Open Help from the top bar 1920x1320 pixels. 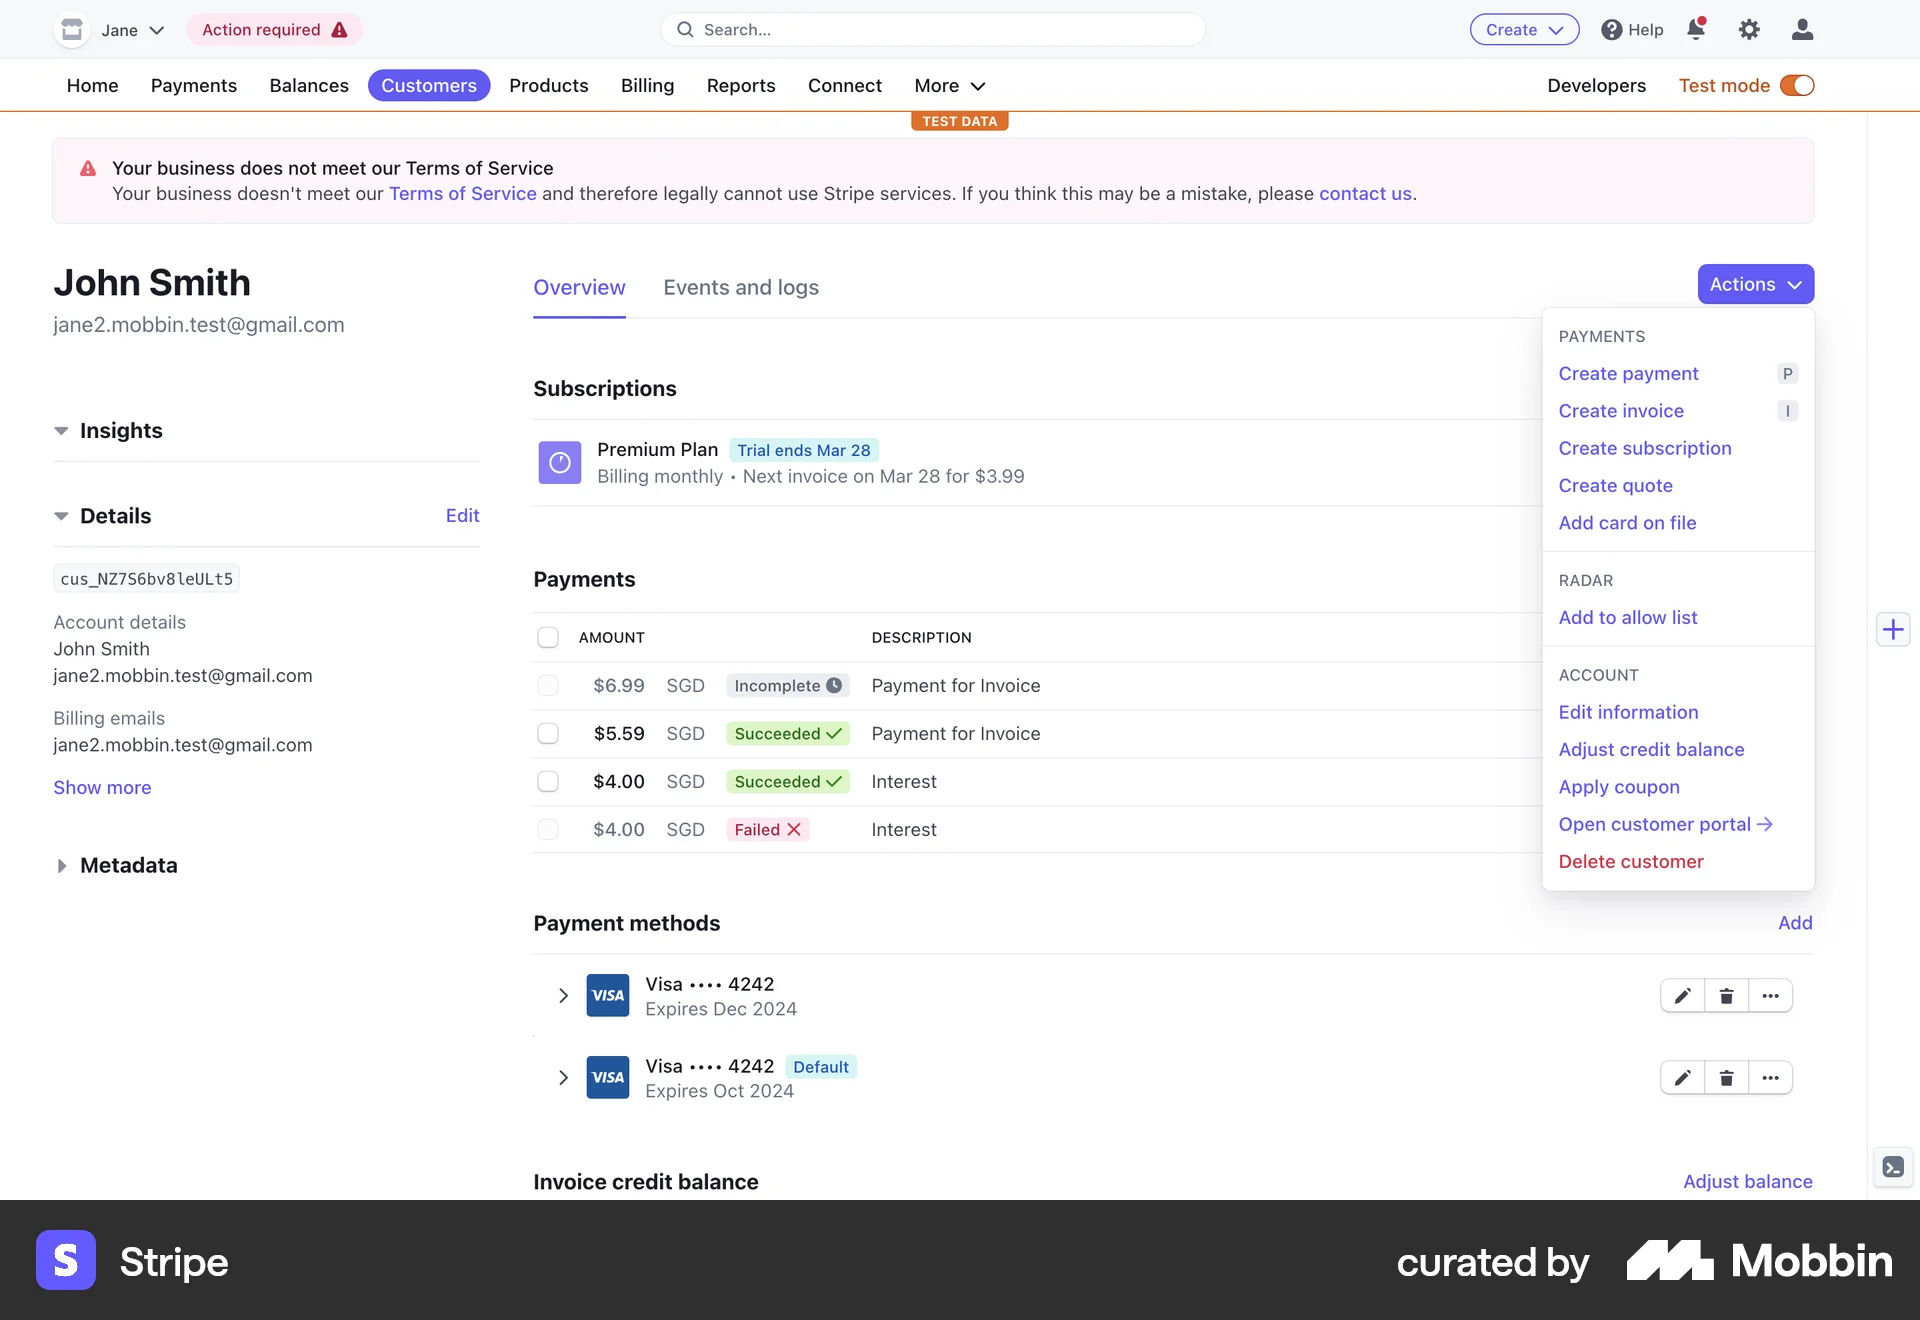pyautogui.click(x=1631, y=29)
